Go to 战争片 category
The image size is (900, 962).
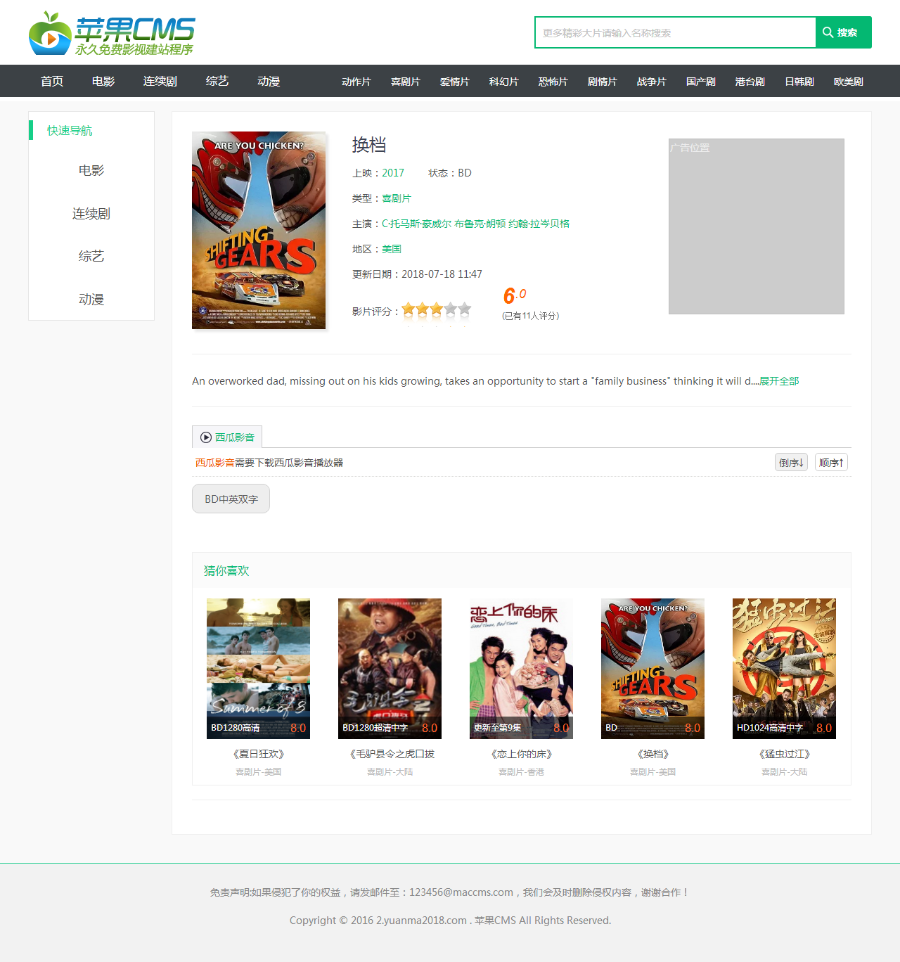pyautogui.click(x=652, y=82)
